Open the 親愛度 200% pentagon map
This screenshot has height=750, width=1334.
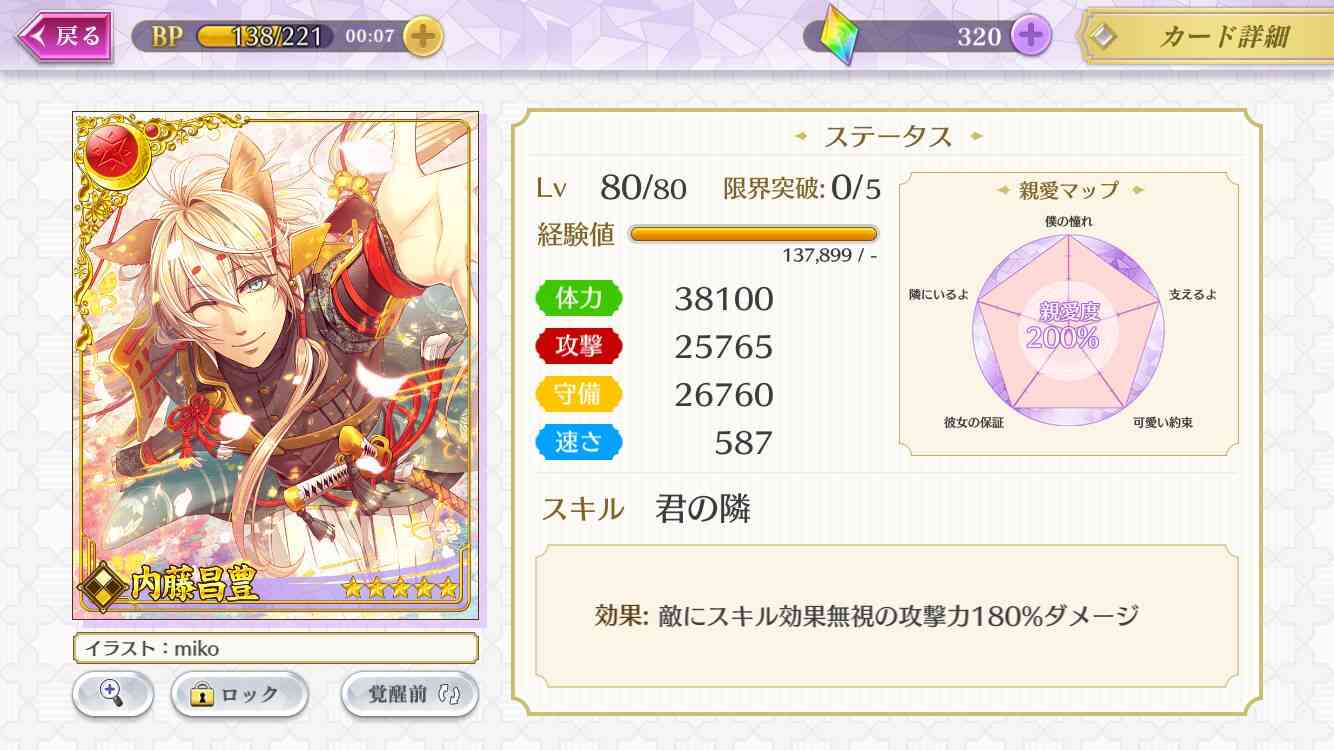tap(1068, 322)
